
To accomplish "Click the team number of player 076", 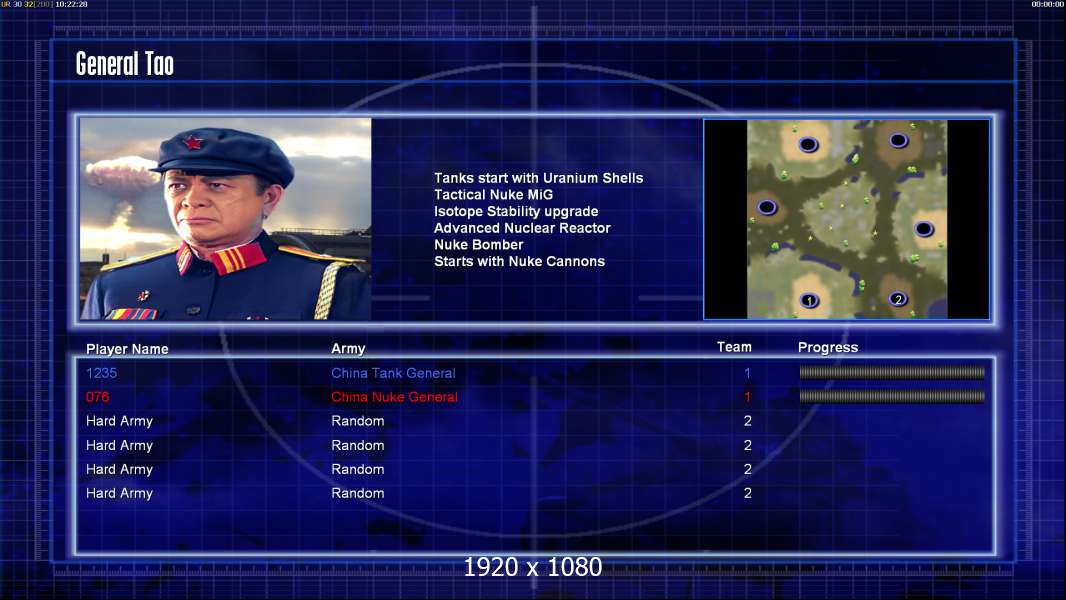I will click(x=747, y=397).
